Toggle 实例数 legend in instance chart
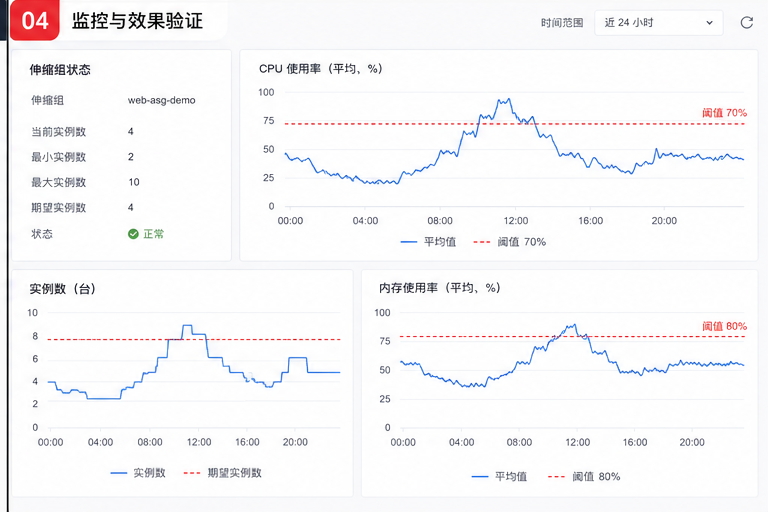768x512 pixels. coord(138,473)
